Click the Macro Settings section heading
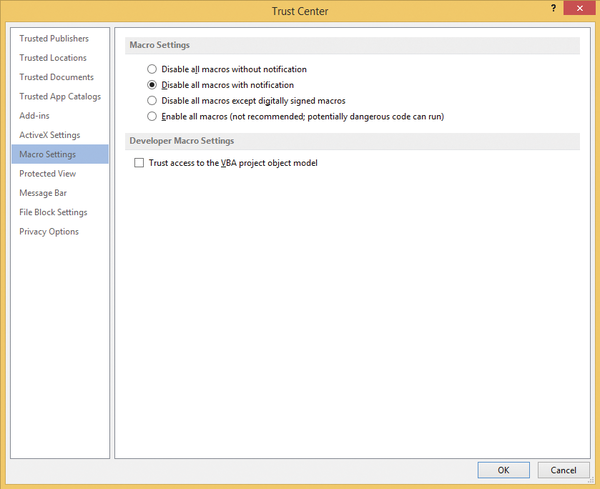Screen dimensions: 600x489 click(160, 45)
